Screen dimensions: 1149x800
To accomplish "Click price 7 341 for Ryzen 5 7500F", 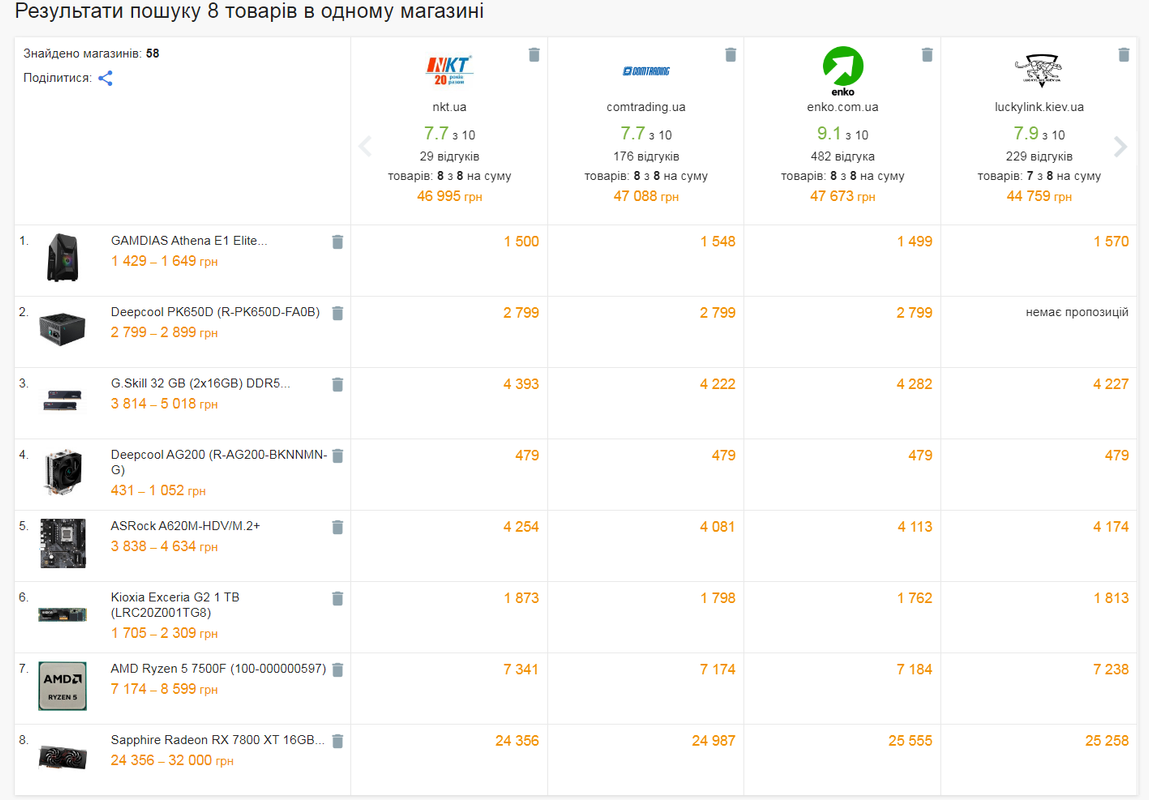I will (x=521, y=670).
